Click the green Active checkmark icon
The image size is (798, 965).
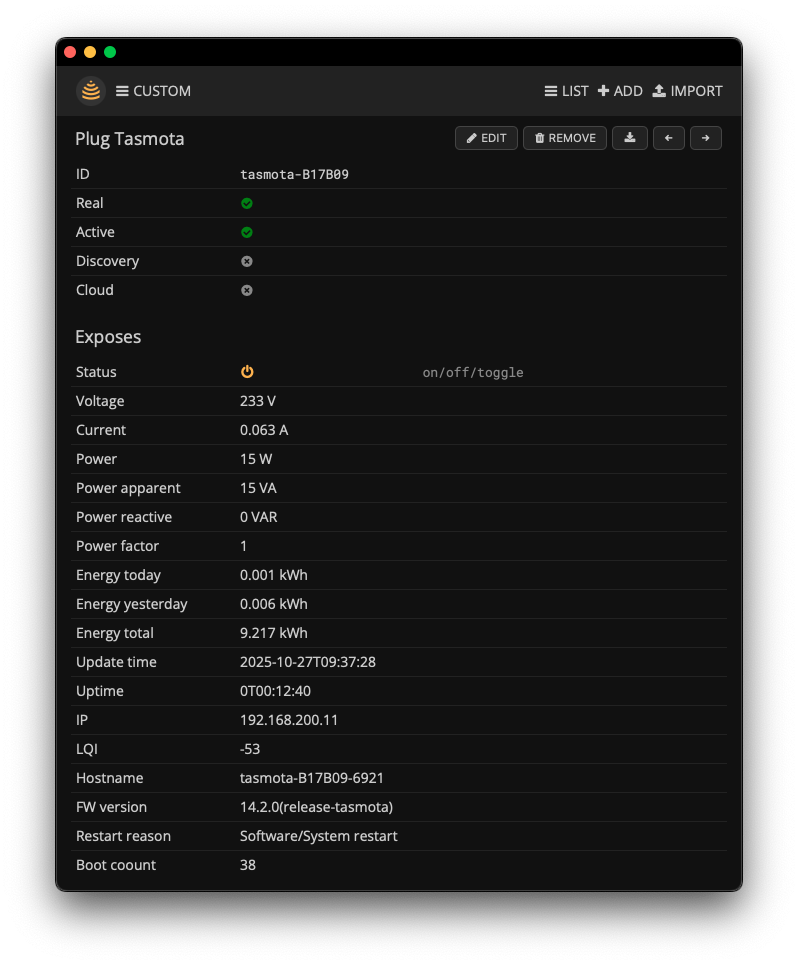coord(247,232)
